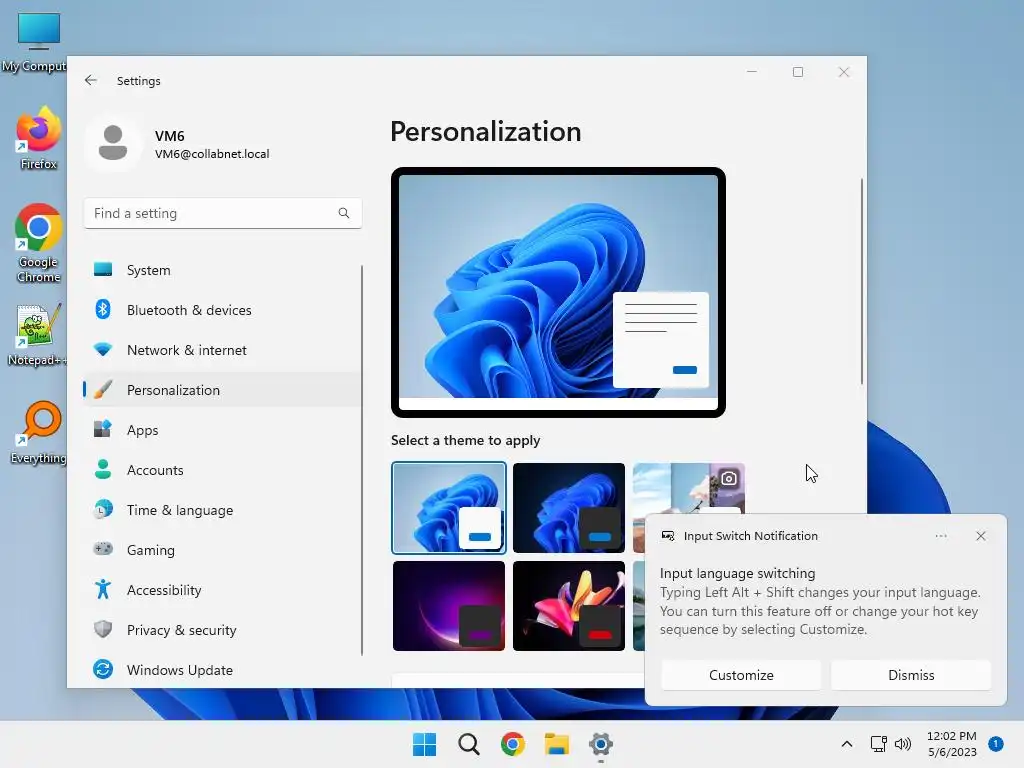Close the Input Switch Notification popup
The image size is (1024, 768).
pos(981,536)
